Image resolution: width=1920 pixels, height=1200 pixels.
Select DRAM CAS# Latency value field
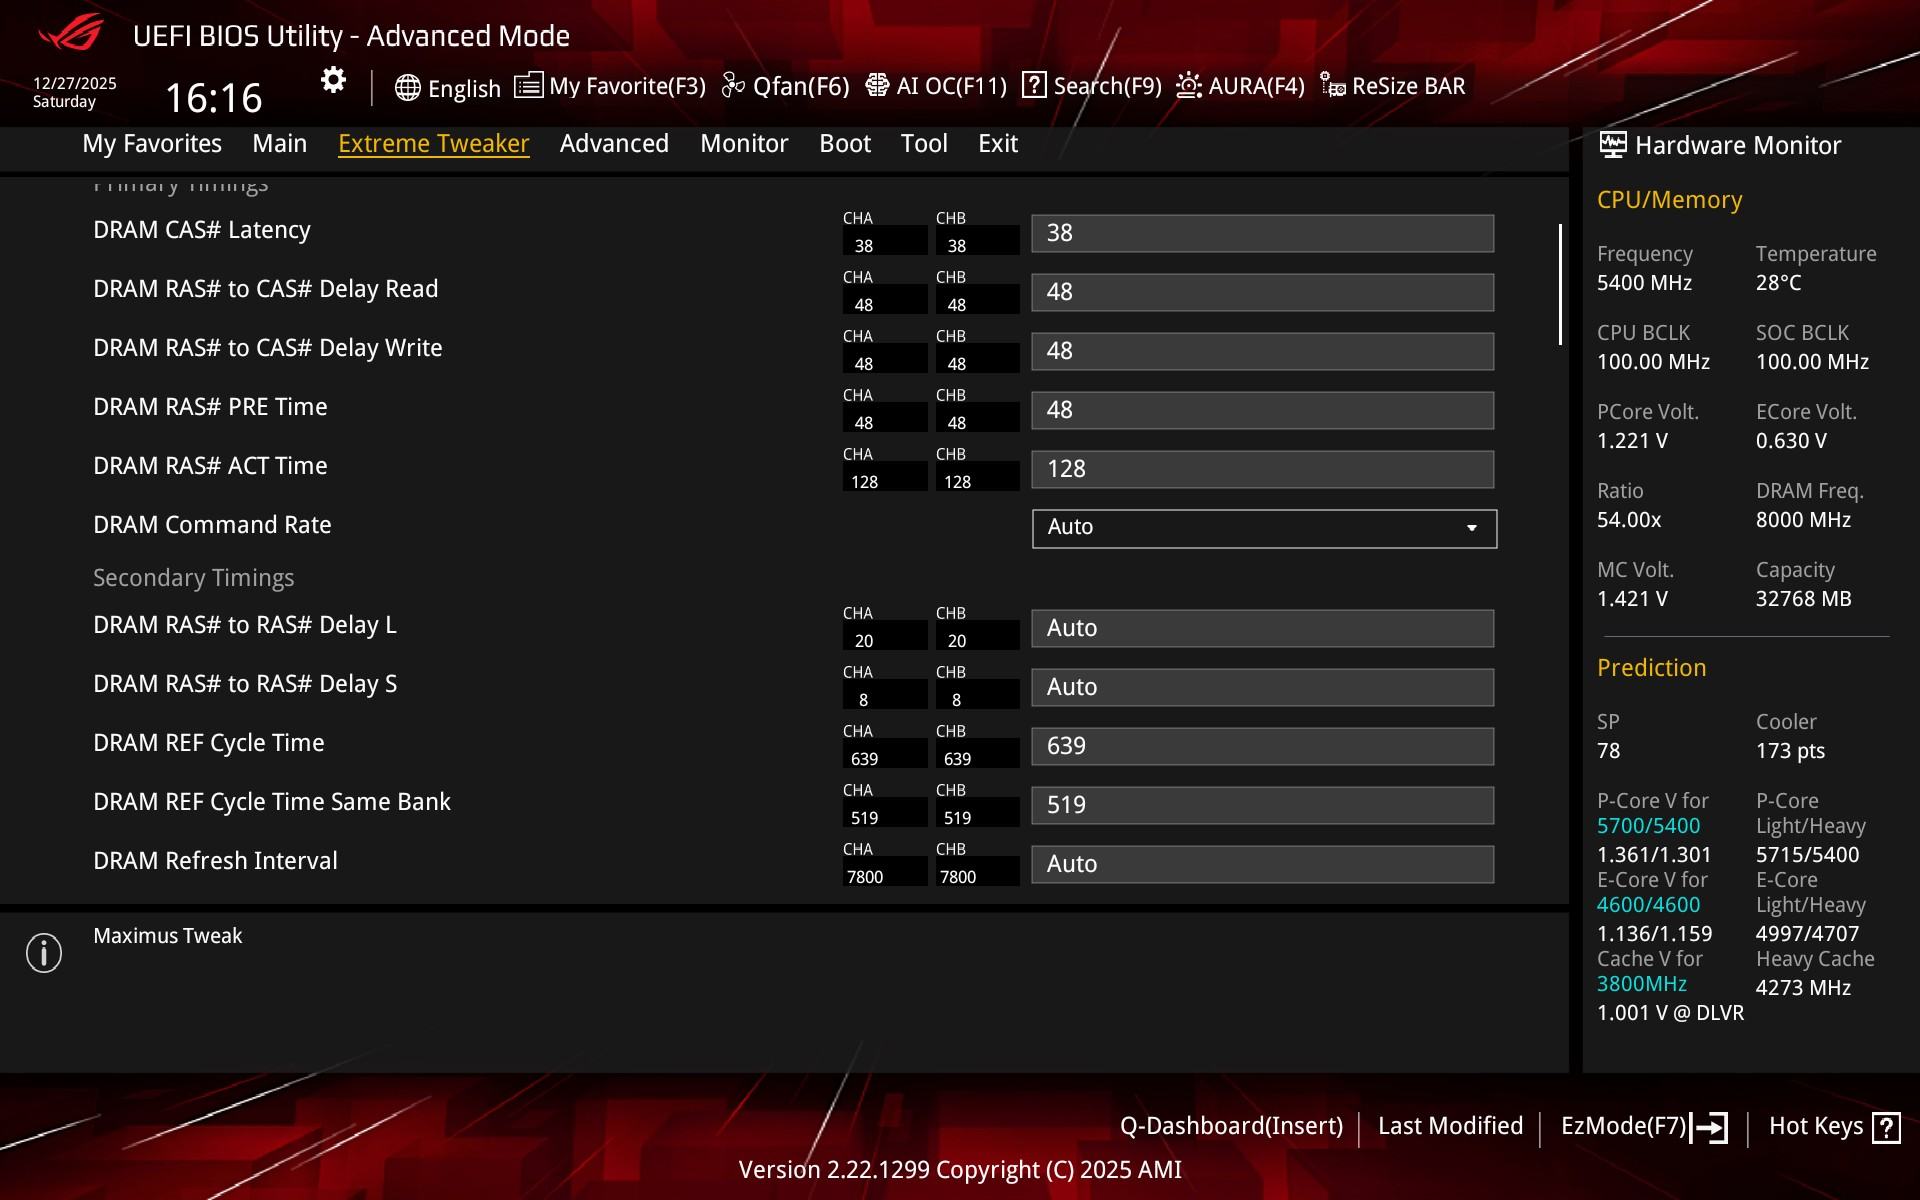[1262, 233]
